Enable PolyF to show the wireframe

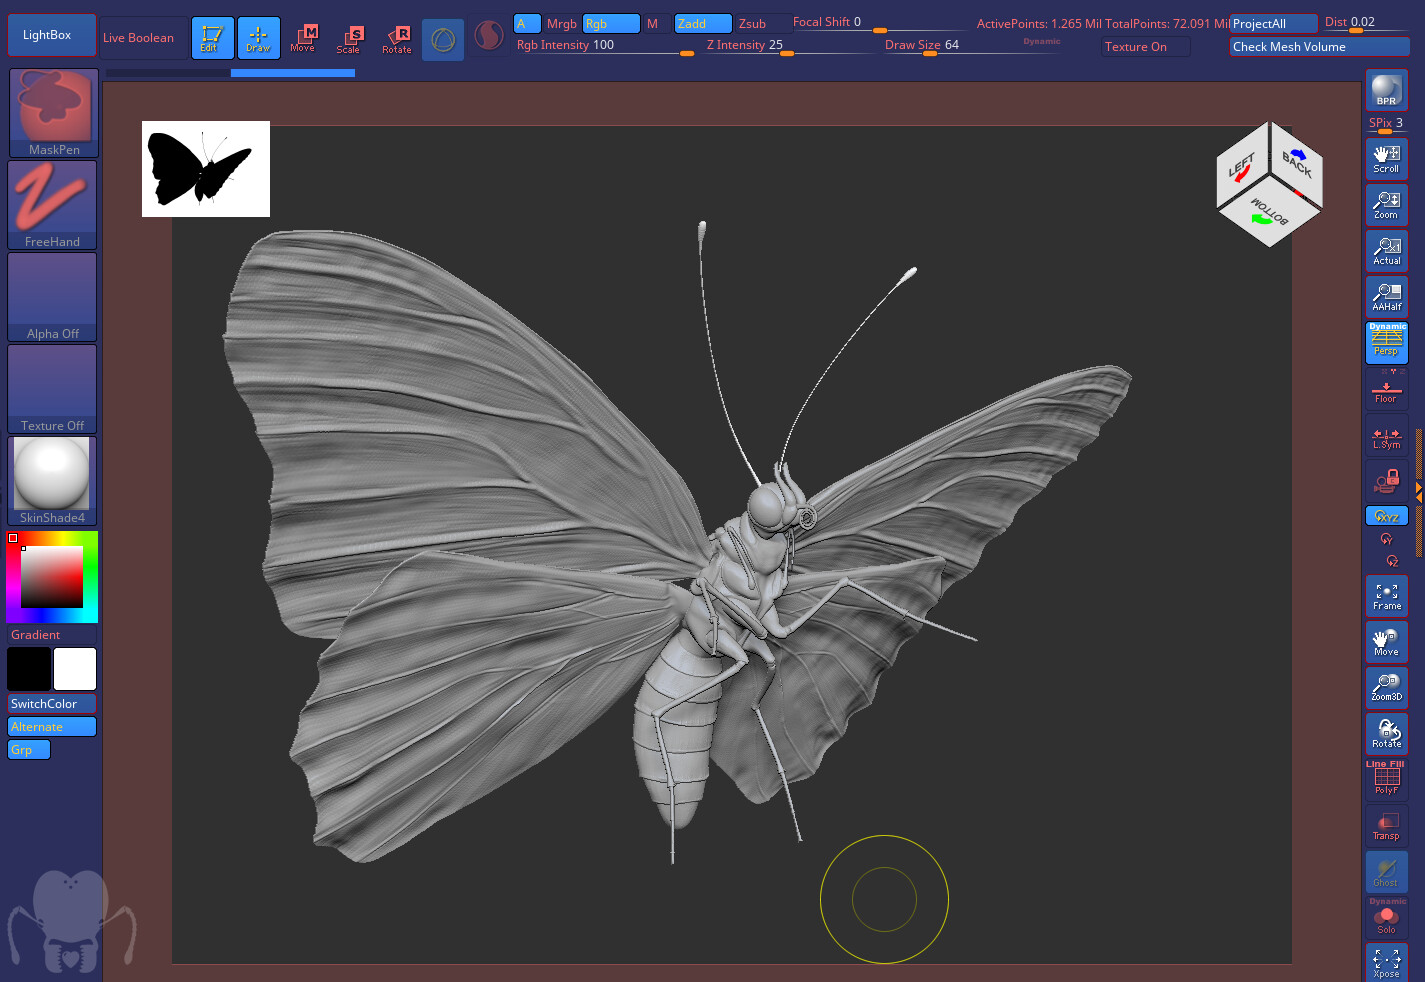(x=1386, y=780)
